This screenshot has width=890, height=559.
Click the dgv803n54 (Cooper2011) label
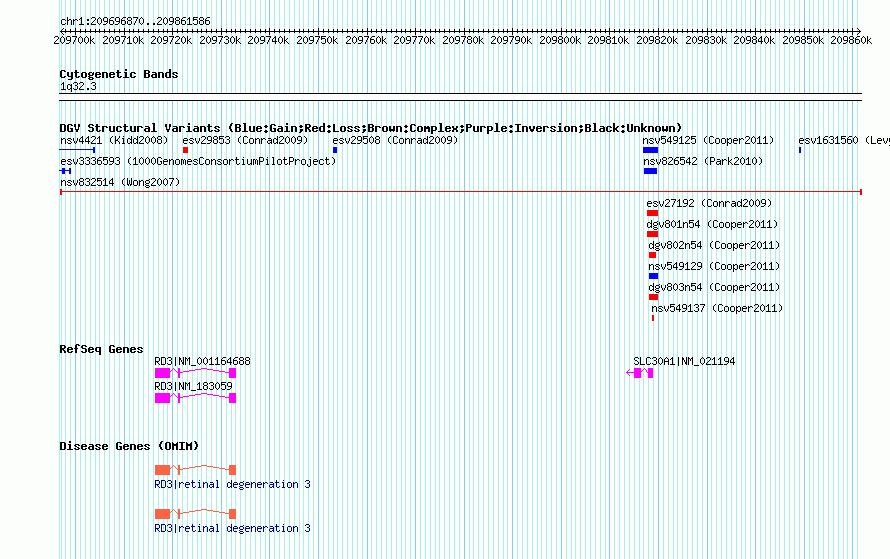coord(715,287)
